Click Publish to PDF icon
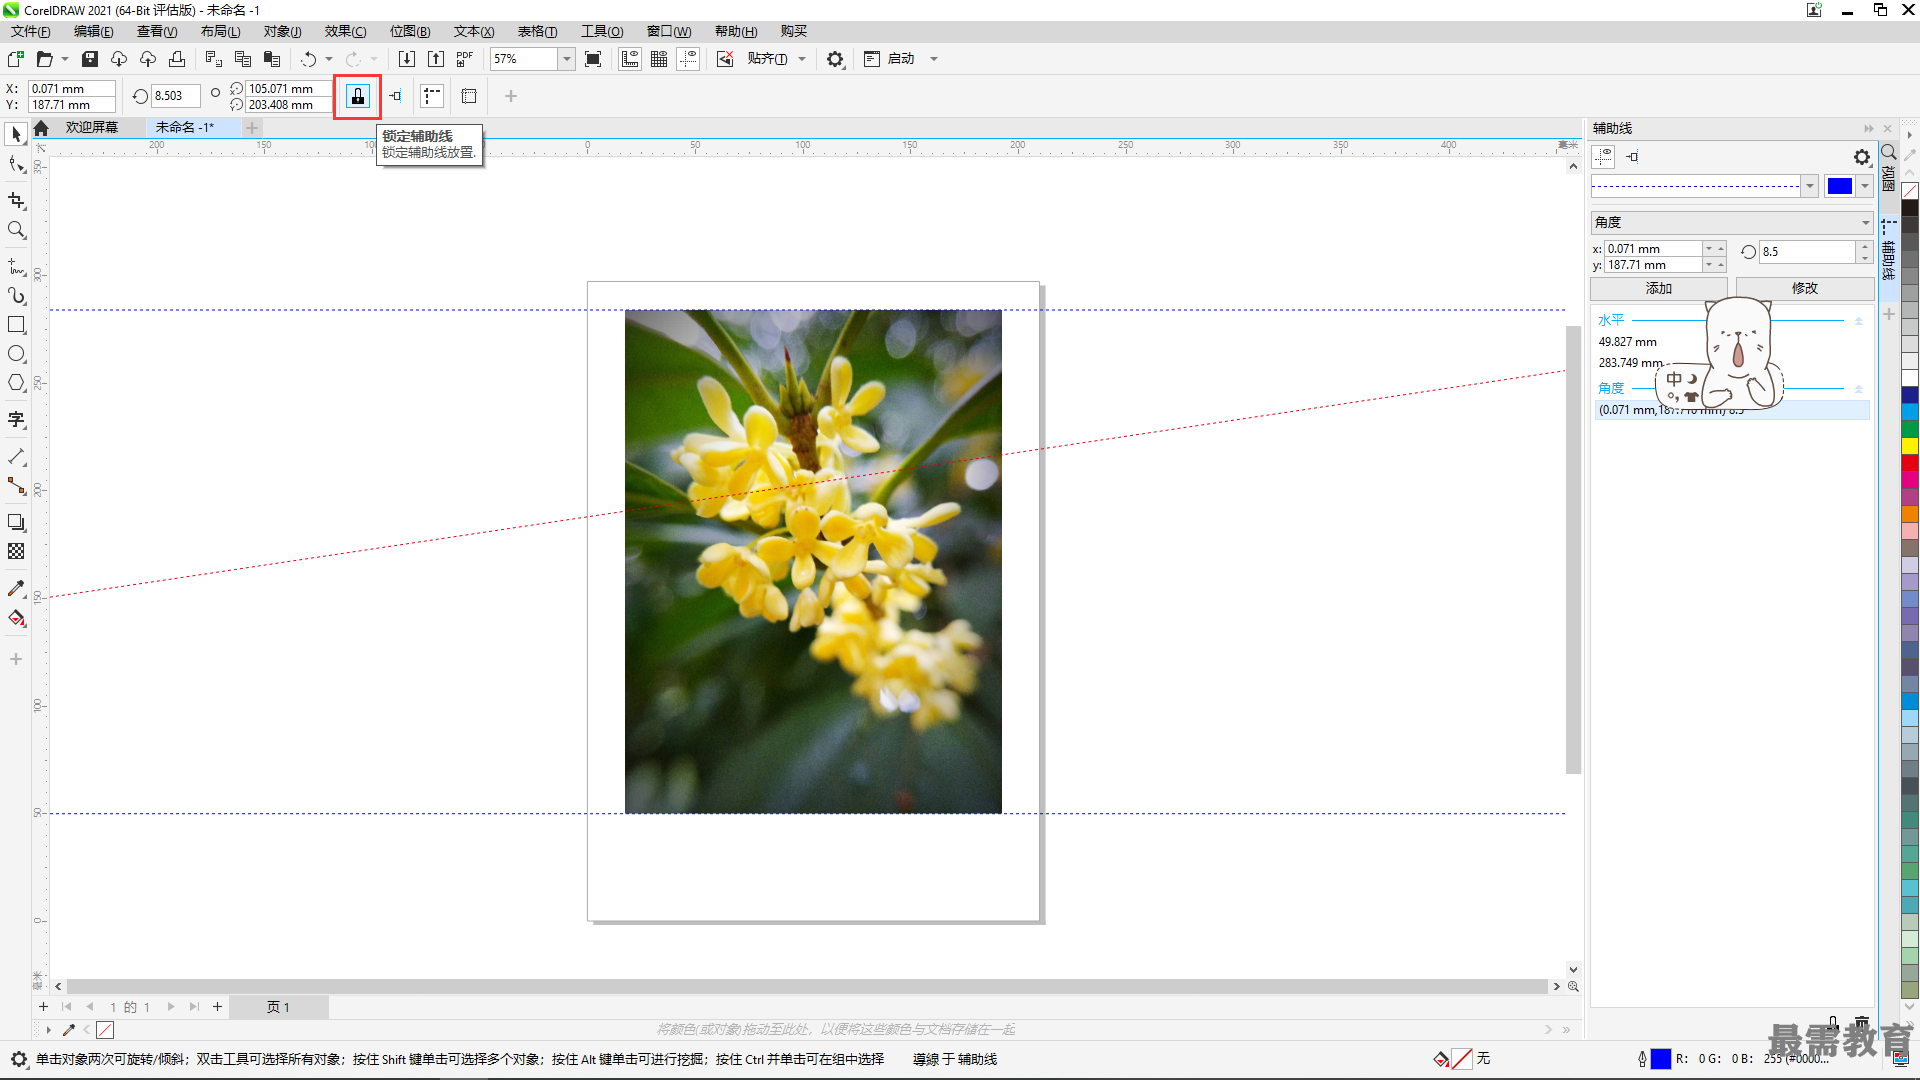1920x1080 pixels. pos(465,59)
